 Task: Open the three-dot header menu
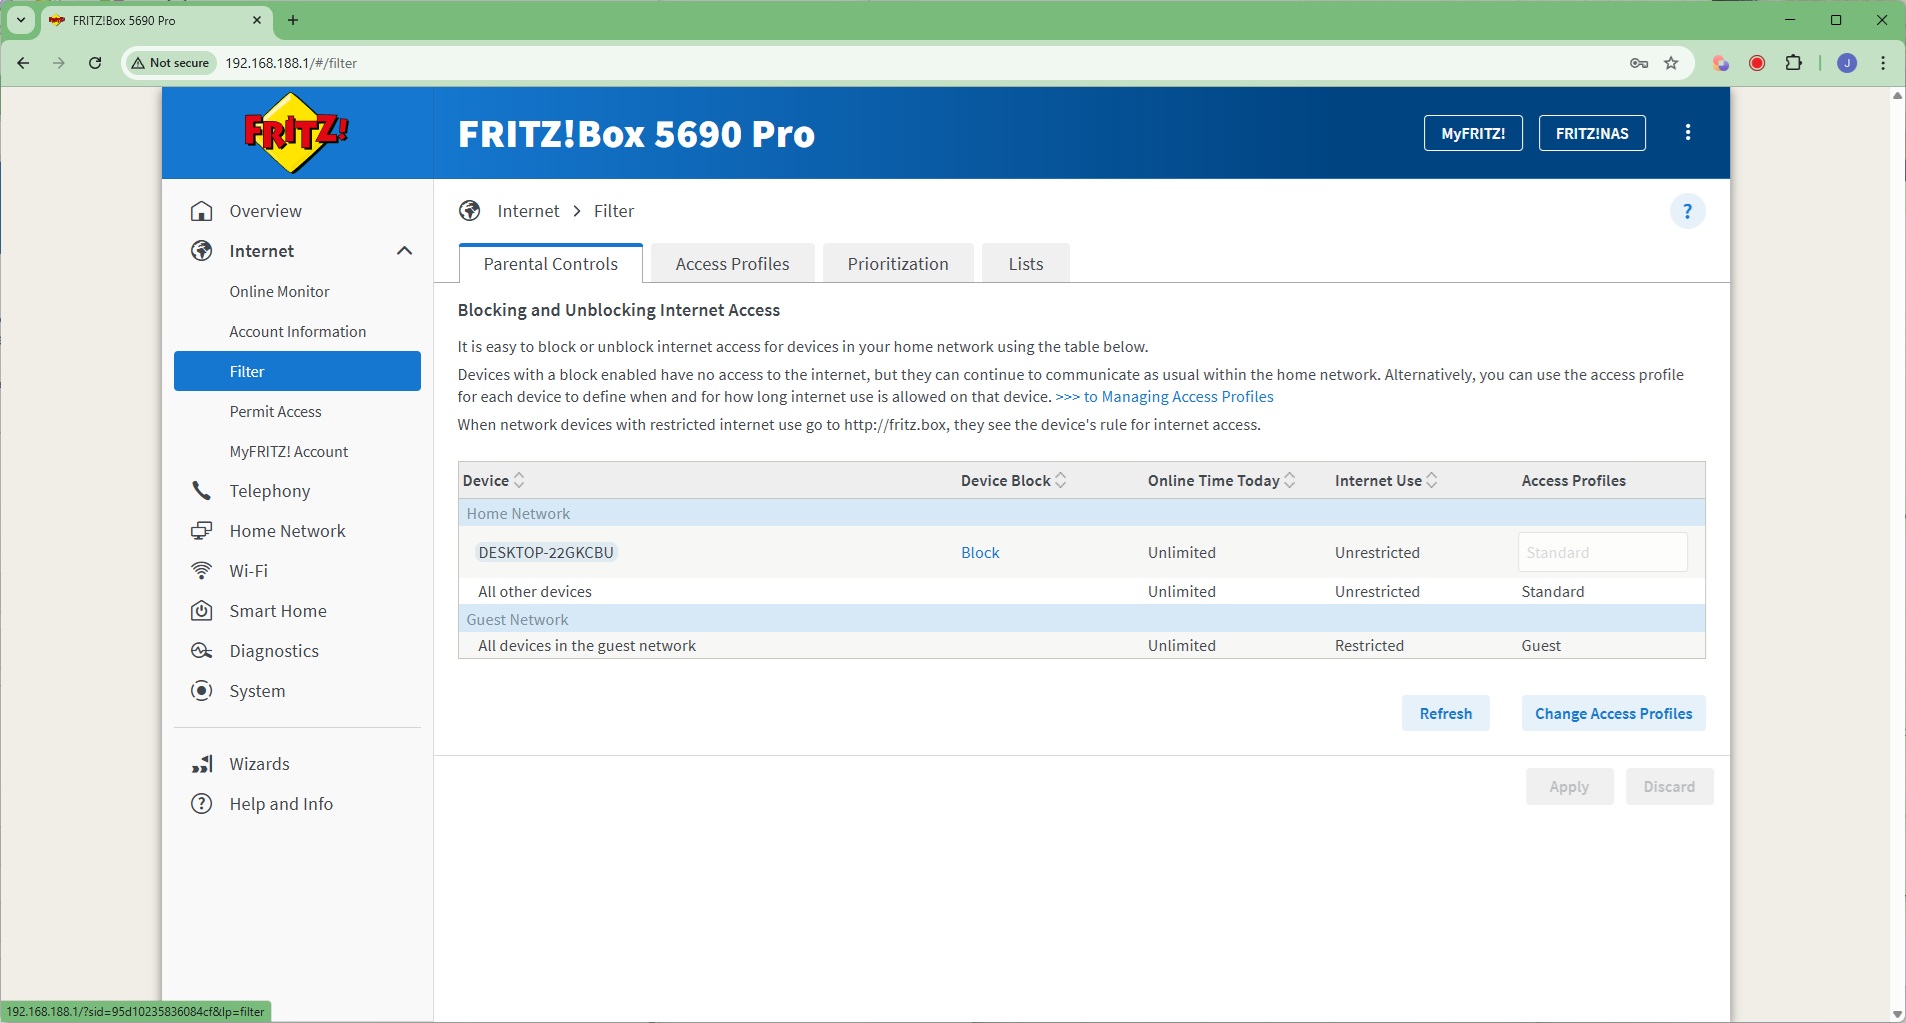pos(1688,133)
